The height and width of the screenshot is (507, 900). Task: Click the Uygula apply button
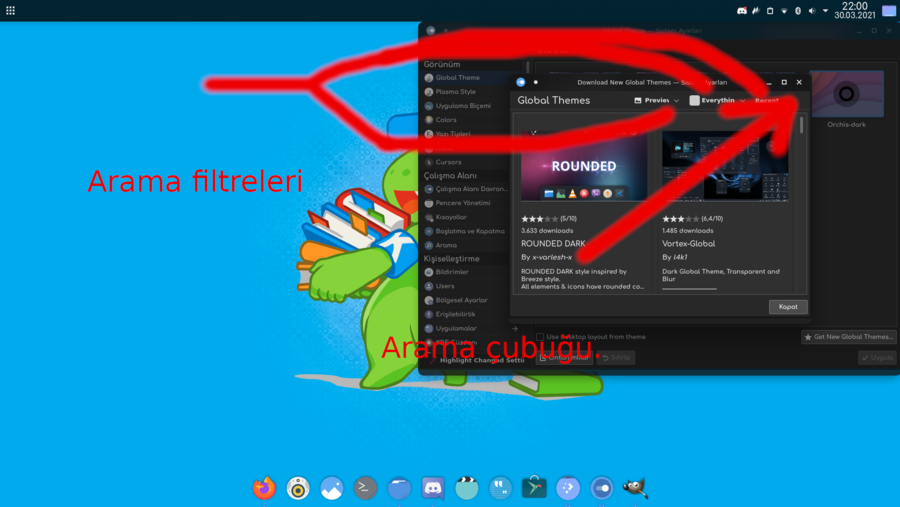pyautogui.click(x=877, y=358)
